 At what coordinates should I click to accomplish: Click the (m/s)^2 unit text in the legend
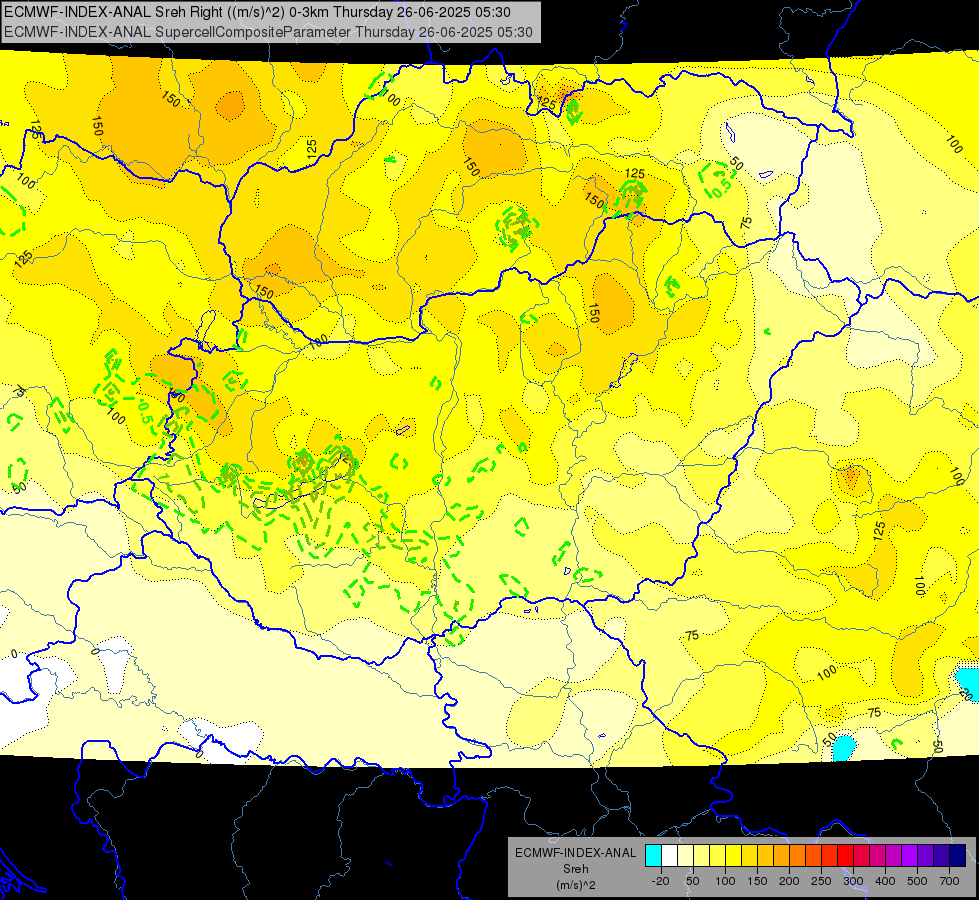(x=575, y=885)
